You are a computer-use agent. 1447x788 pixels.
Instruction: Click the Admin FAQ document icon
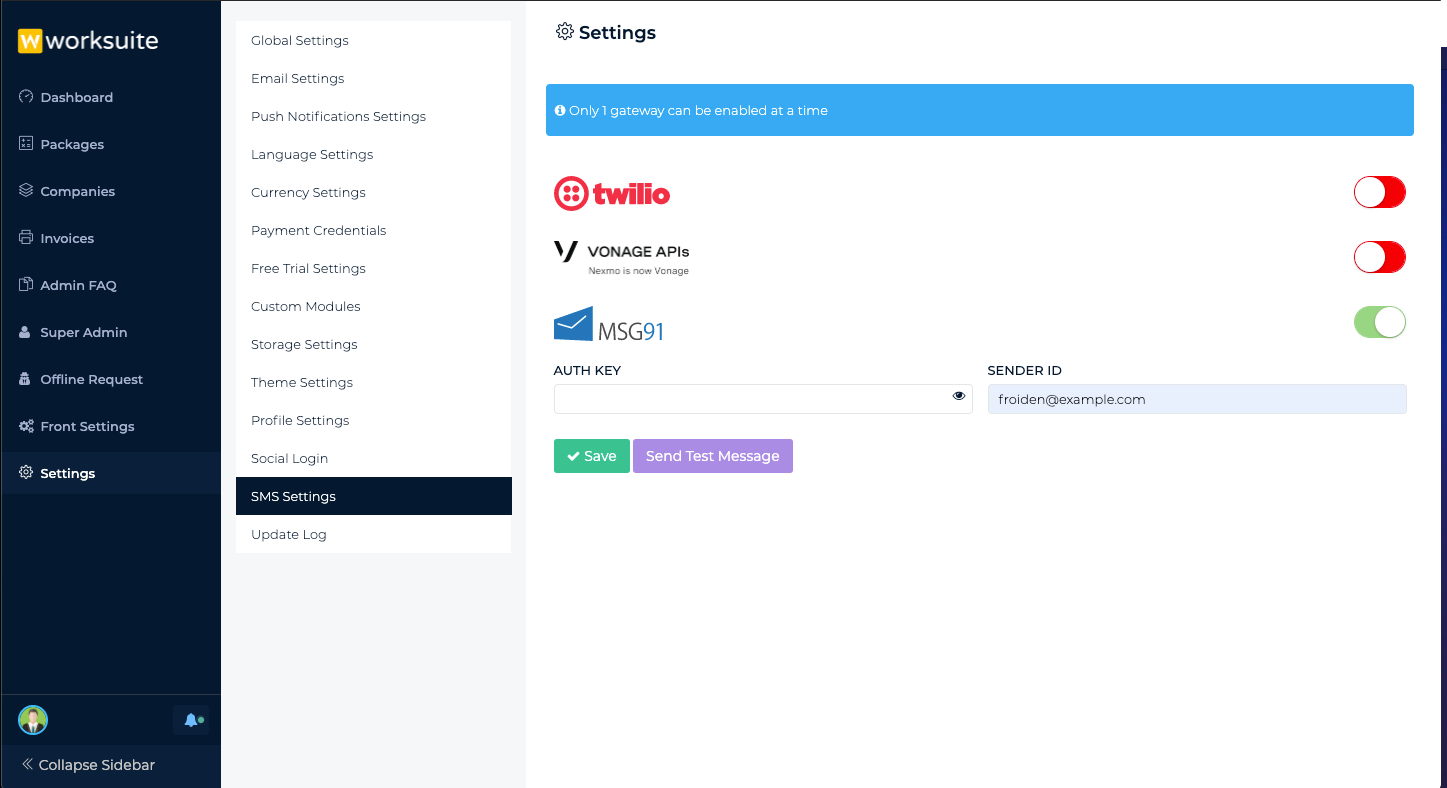(x=26, y=285)
